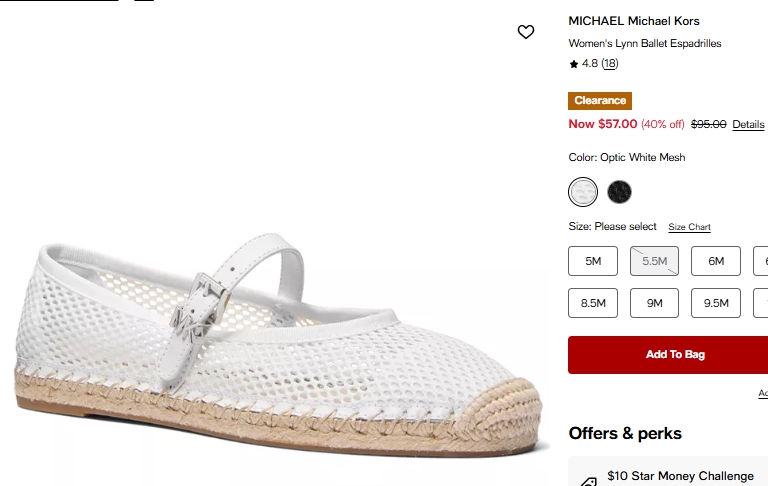The height and width of the screenshot is (486, 768).
Task: Open the 18 reviews link
Action: [610, 64]
